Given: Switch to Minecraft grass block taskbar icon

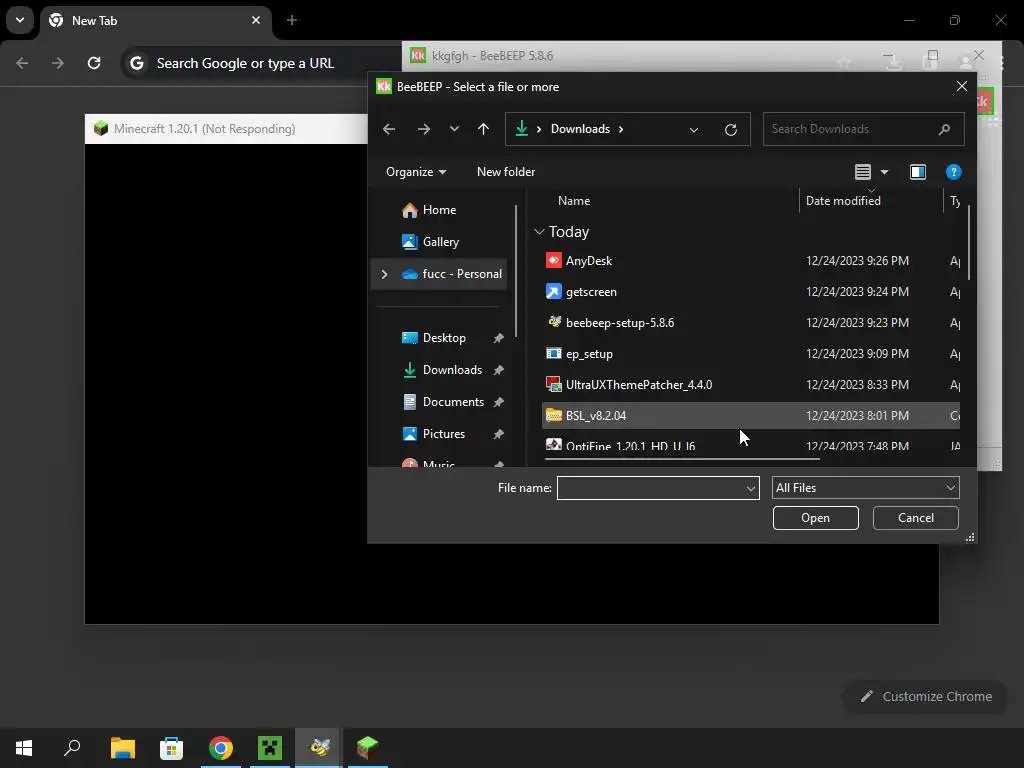Looking at the screenshot, I should (x=368, y=748).
